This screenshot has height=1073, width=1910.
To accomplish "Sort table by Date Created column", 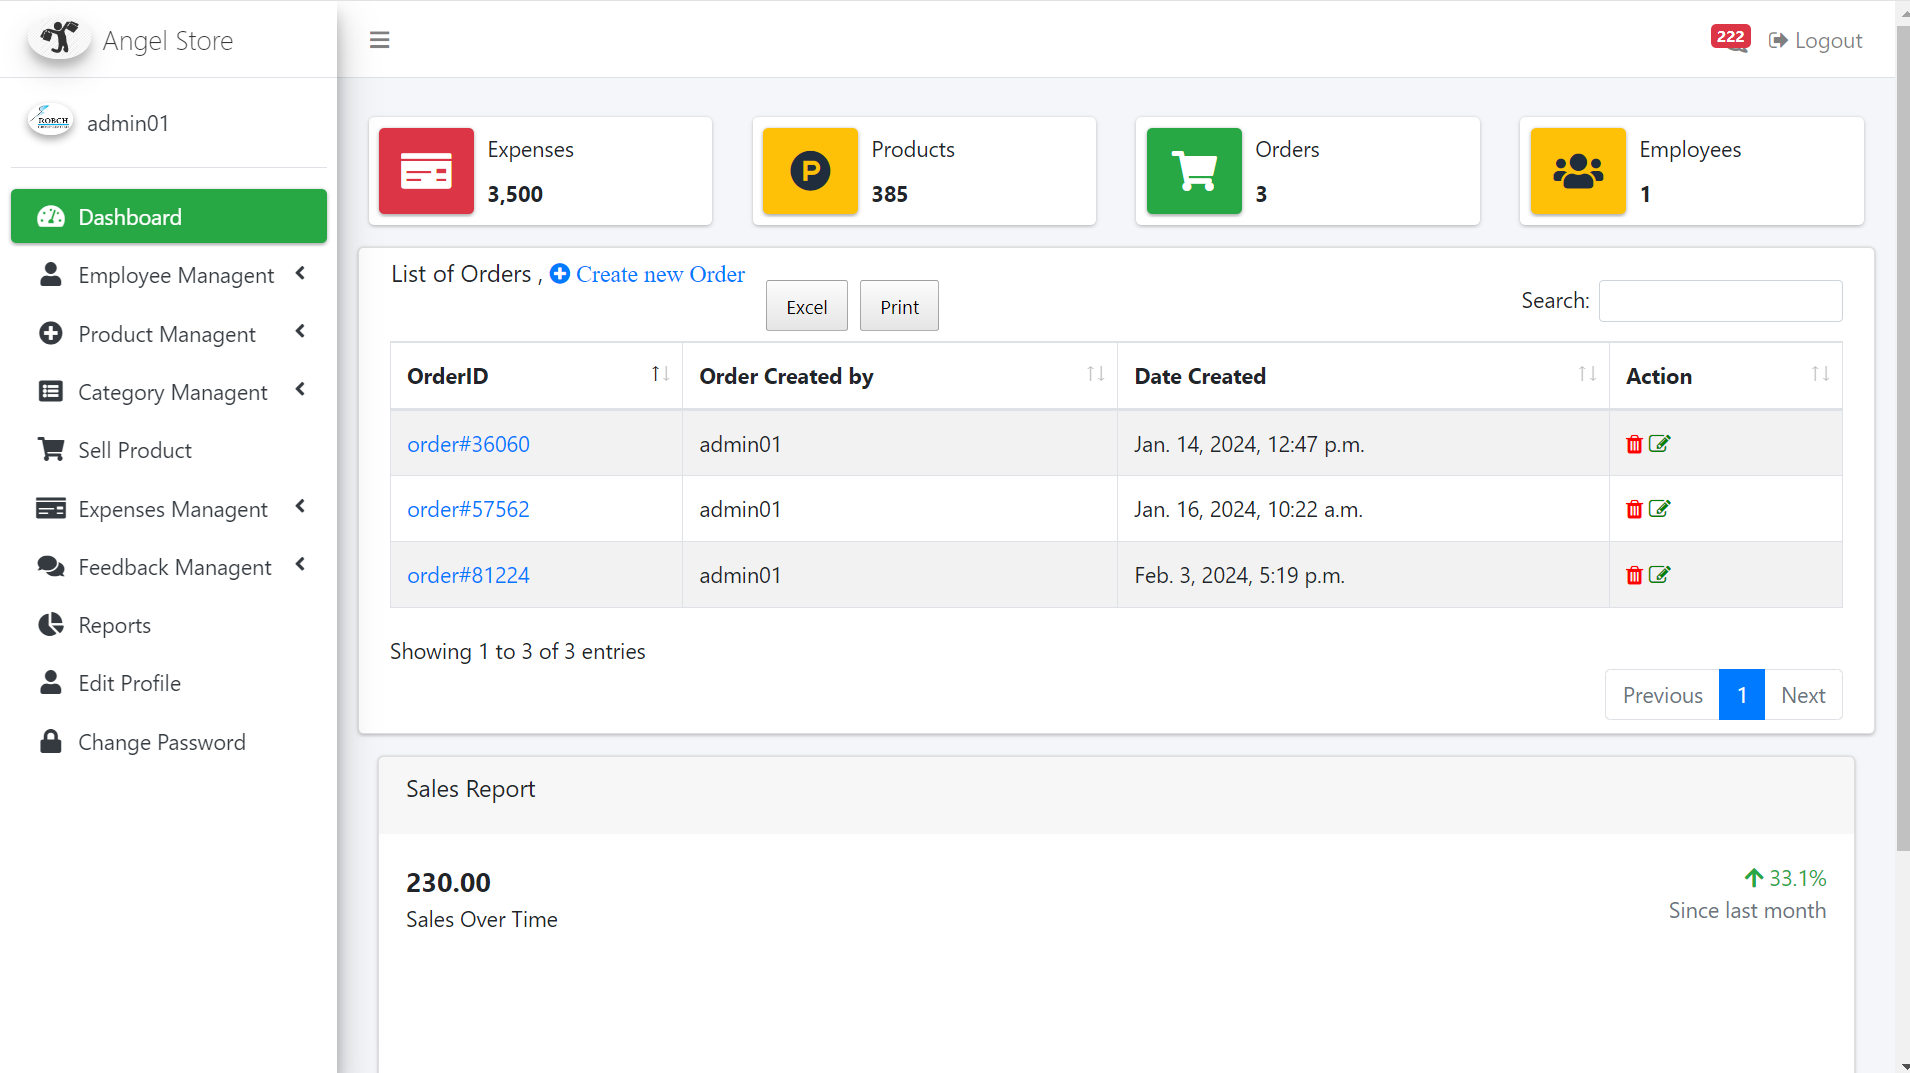I will tap(1363, 376).
